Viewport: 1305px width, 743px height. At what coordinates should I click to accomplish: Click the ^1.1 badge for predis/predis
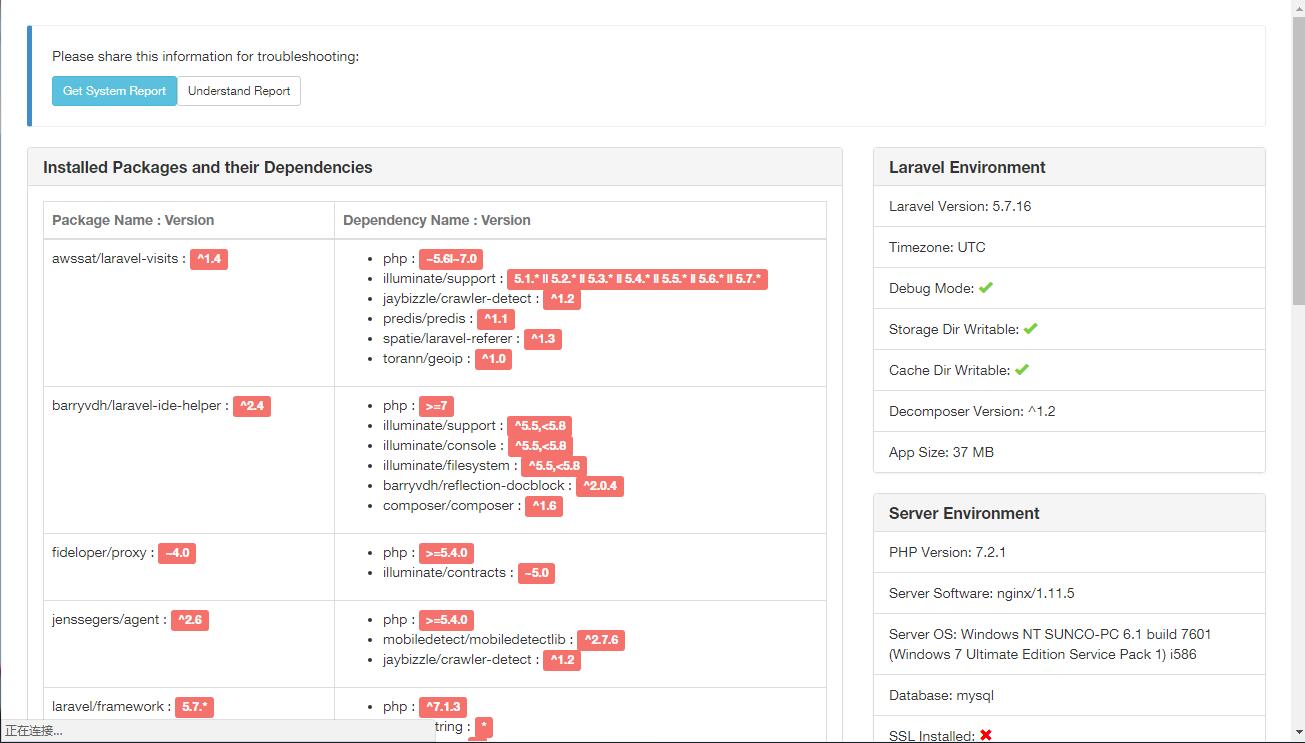(x=495, y=318)
